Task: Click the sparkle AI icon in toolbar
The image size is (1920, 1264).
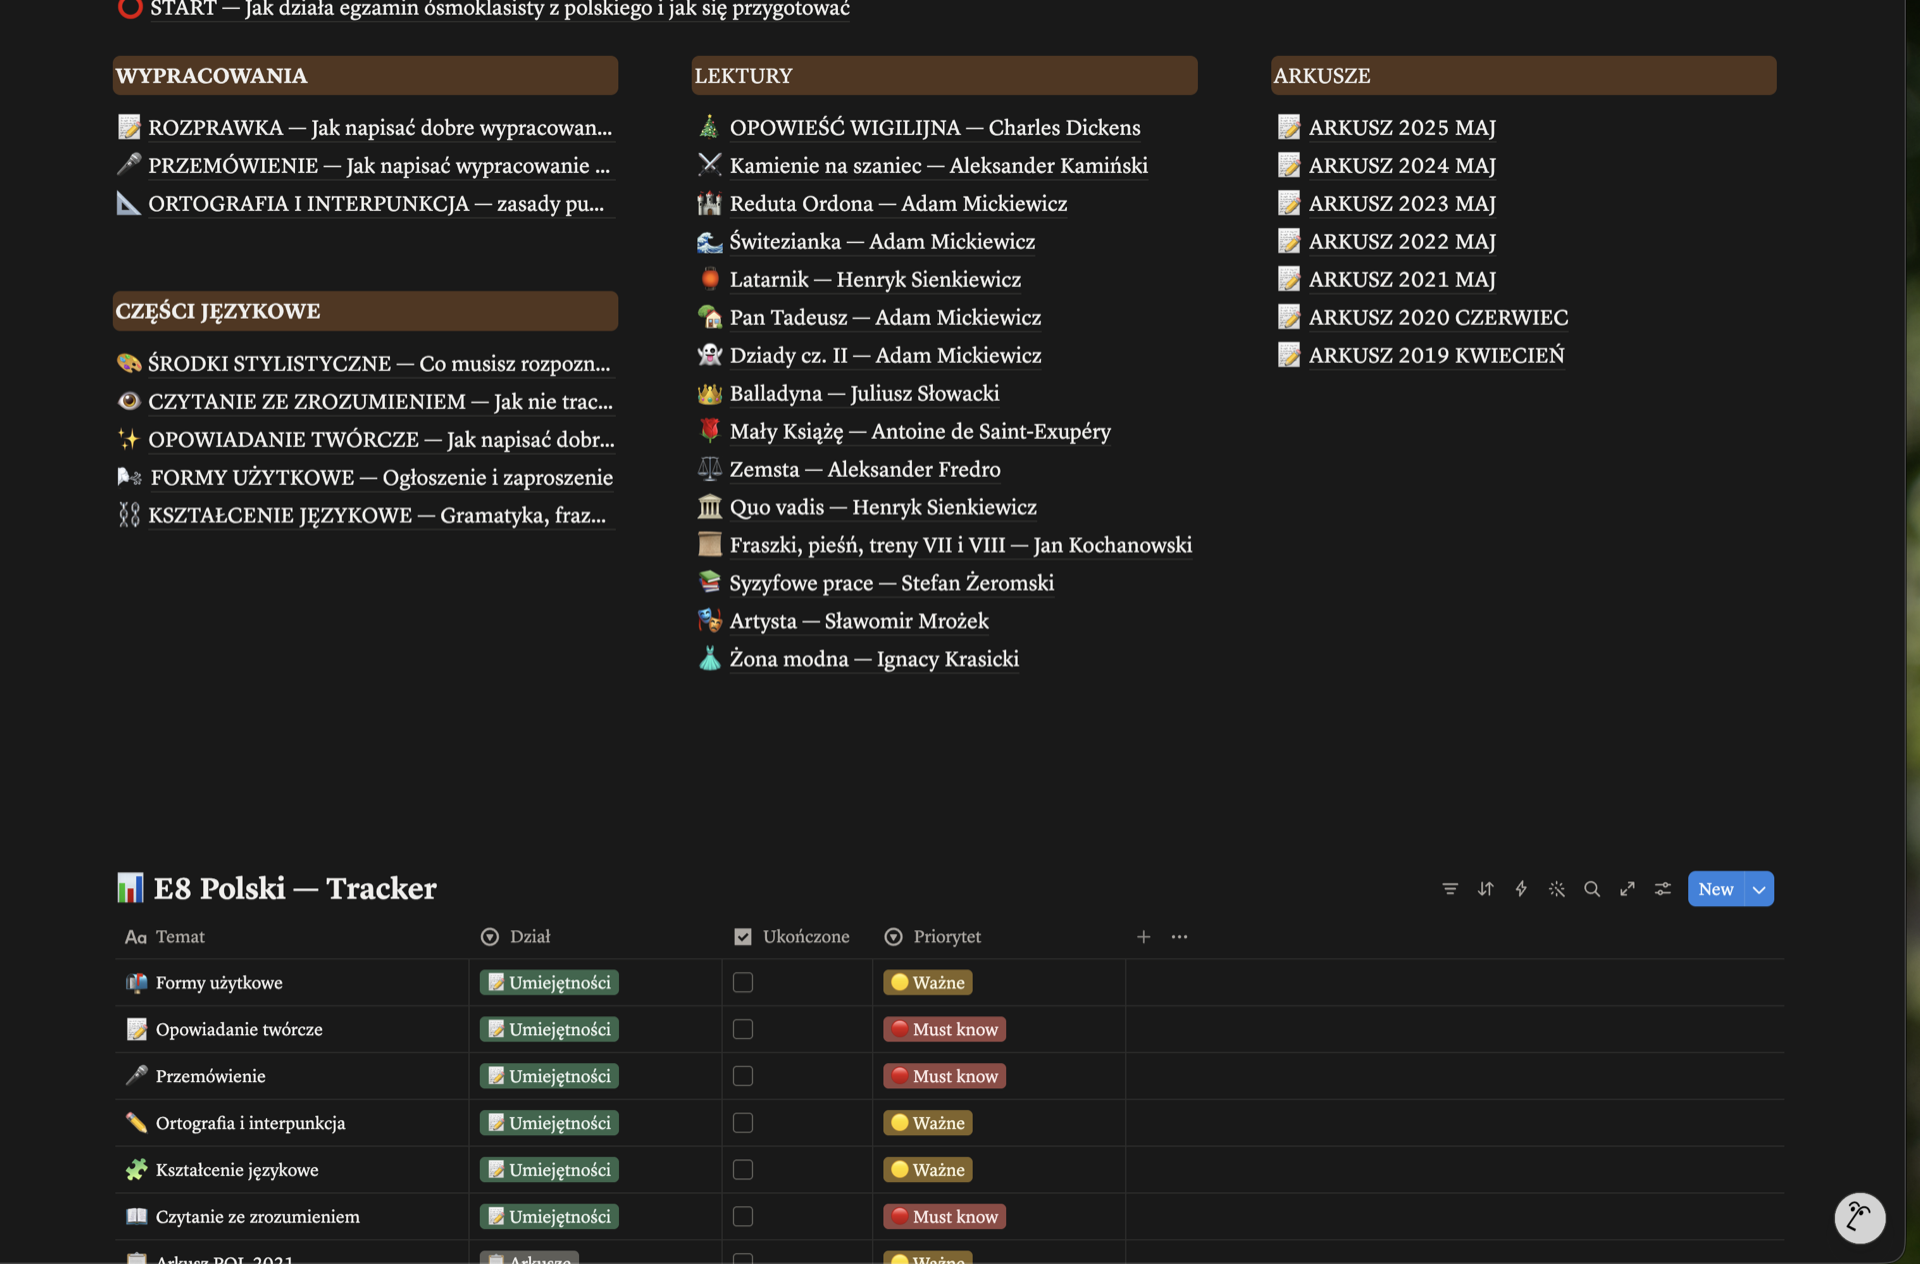Action: click(1557, 889)
